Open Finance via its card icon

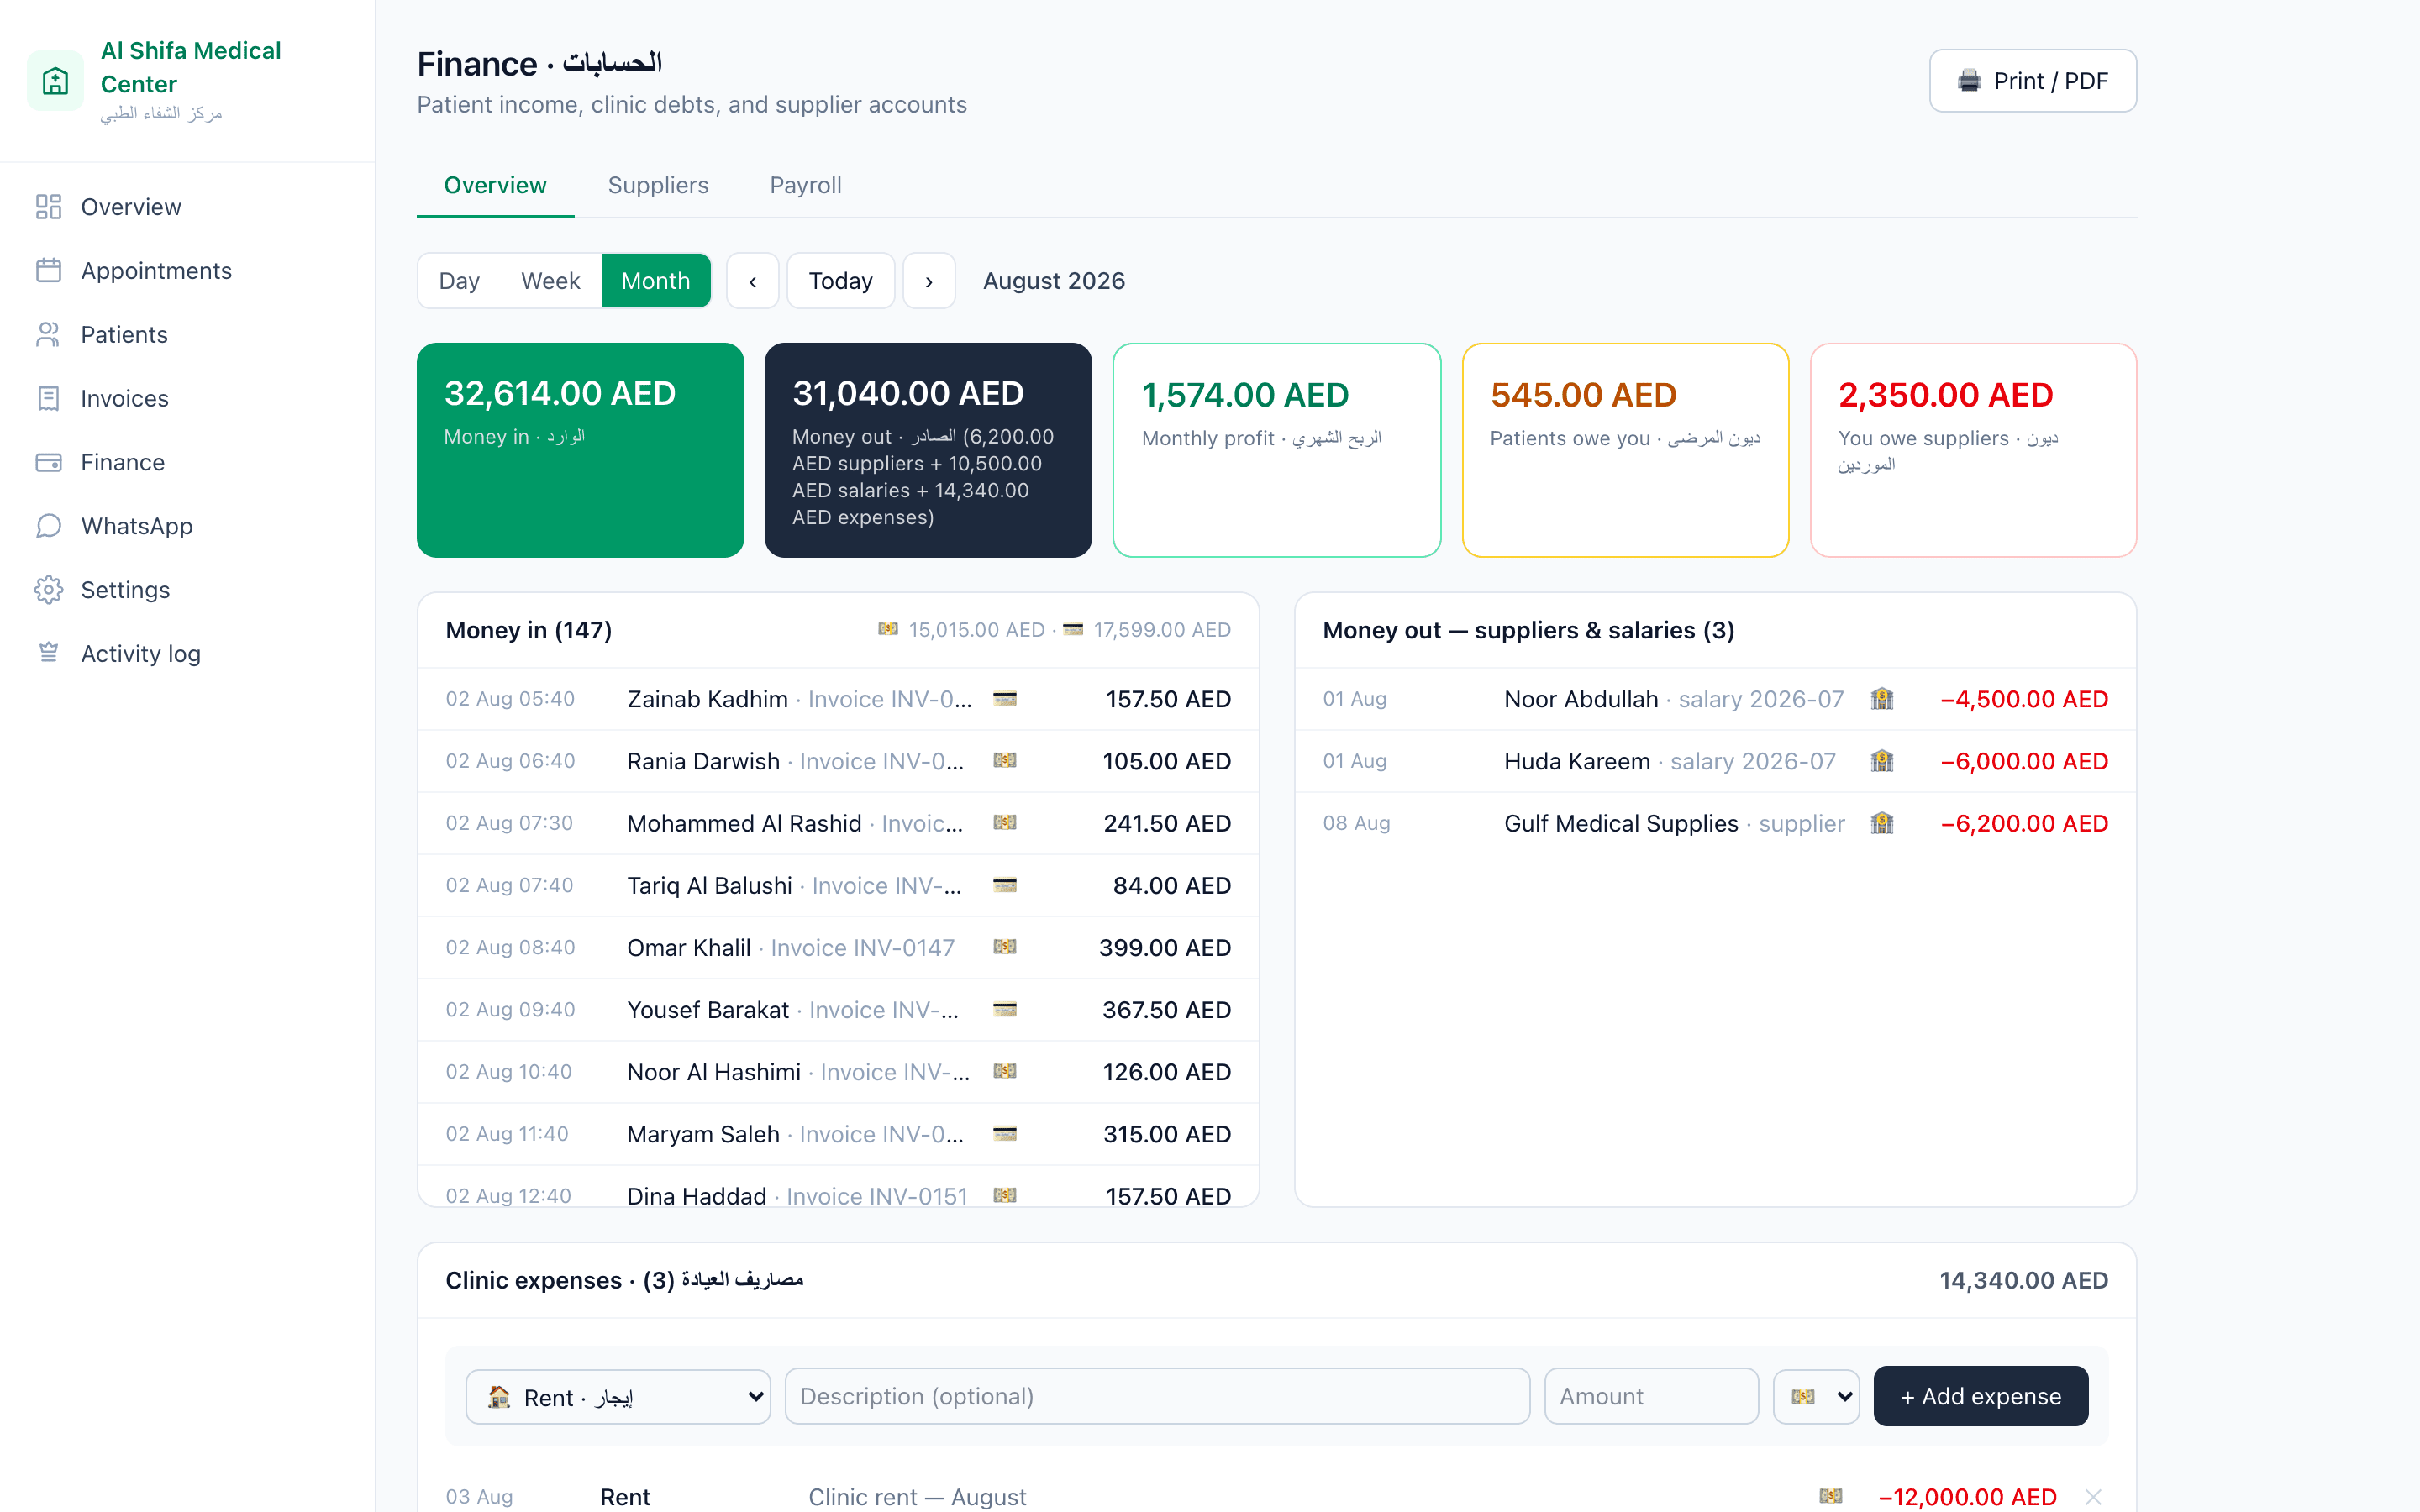[48, 462]
